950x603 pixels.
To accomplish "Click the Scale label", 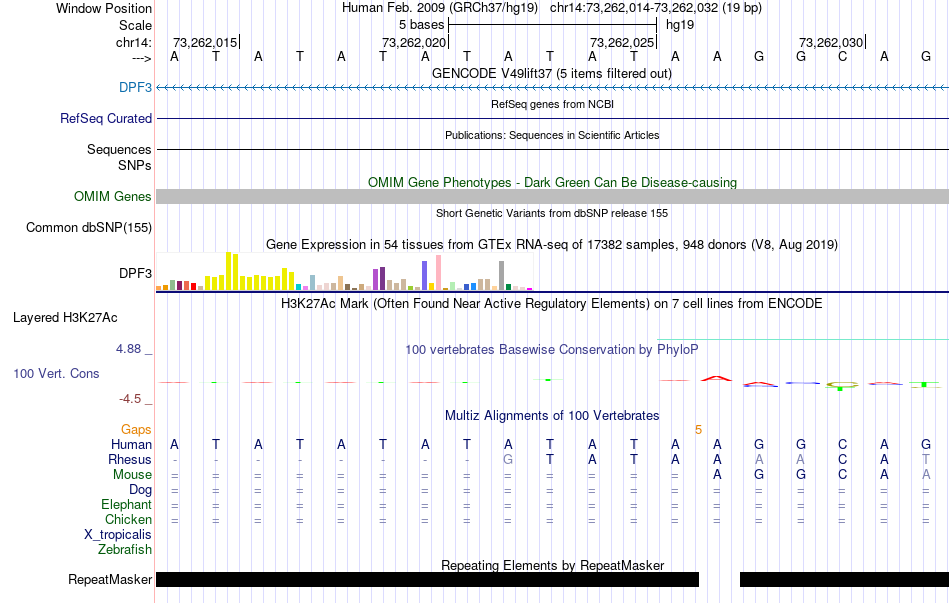I will click(135, 25).
